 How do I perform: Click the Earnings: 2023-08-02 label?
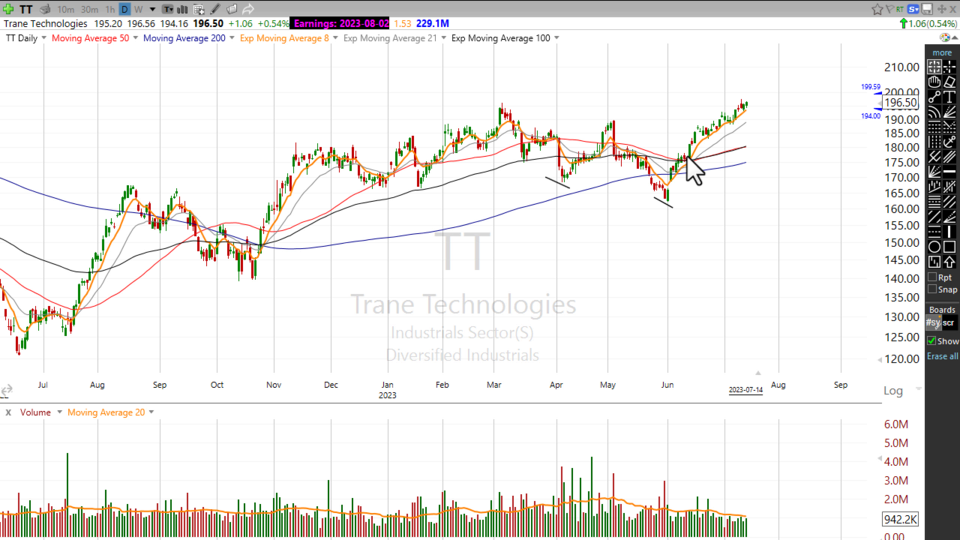pos(340,23)
